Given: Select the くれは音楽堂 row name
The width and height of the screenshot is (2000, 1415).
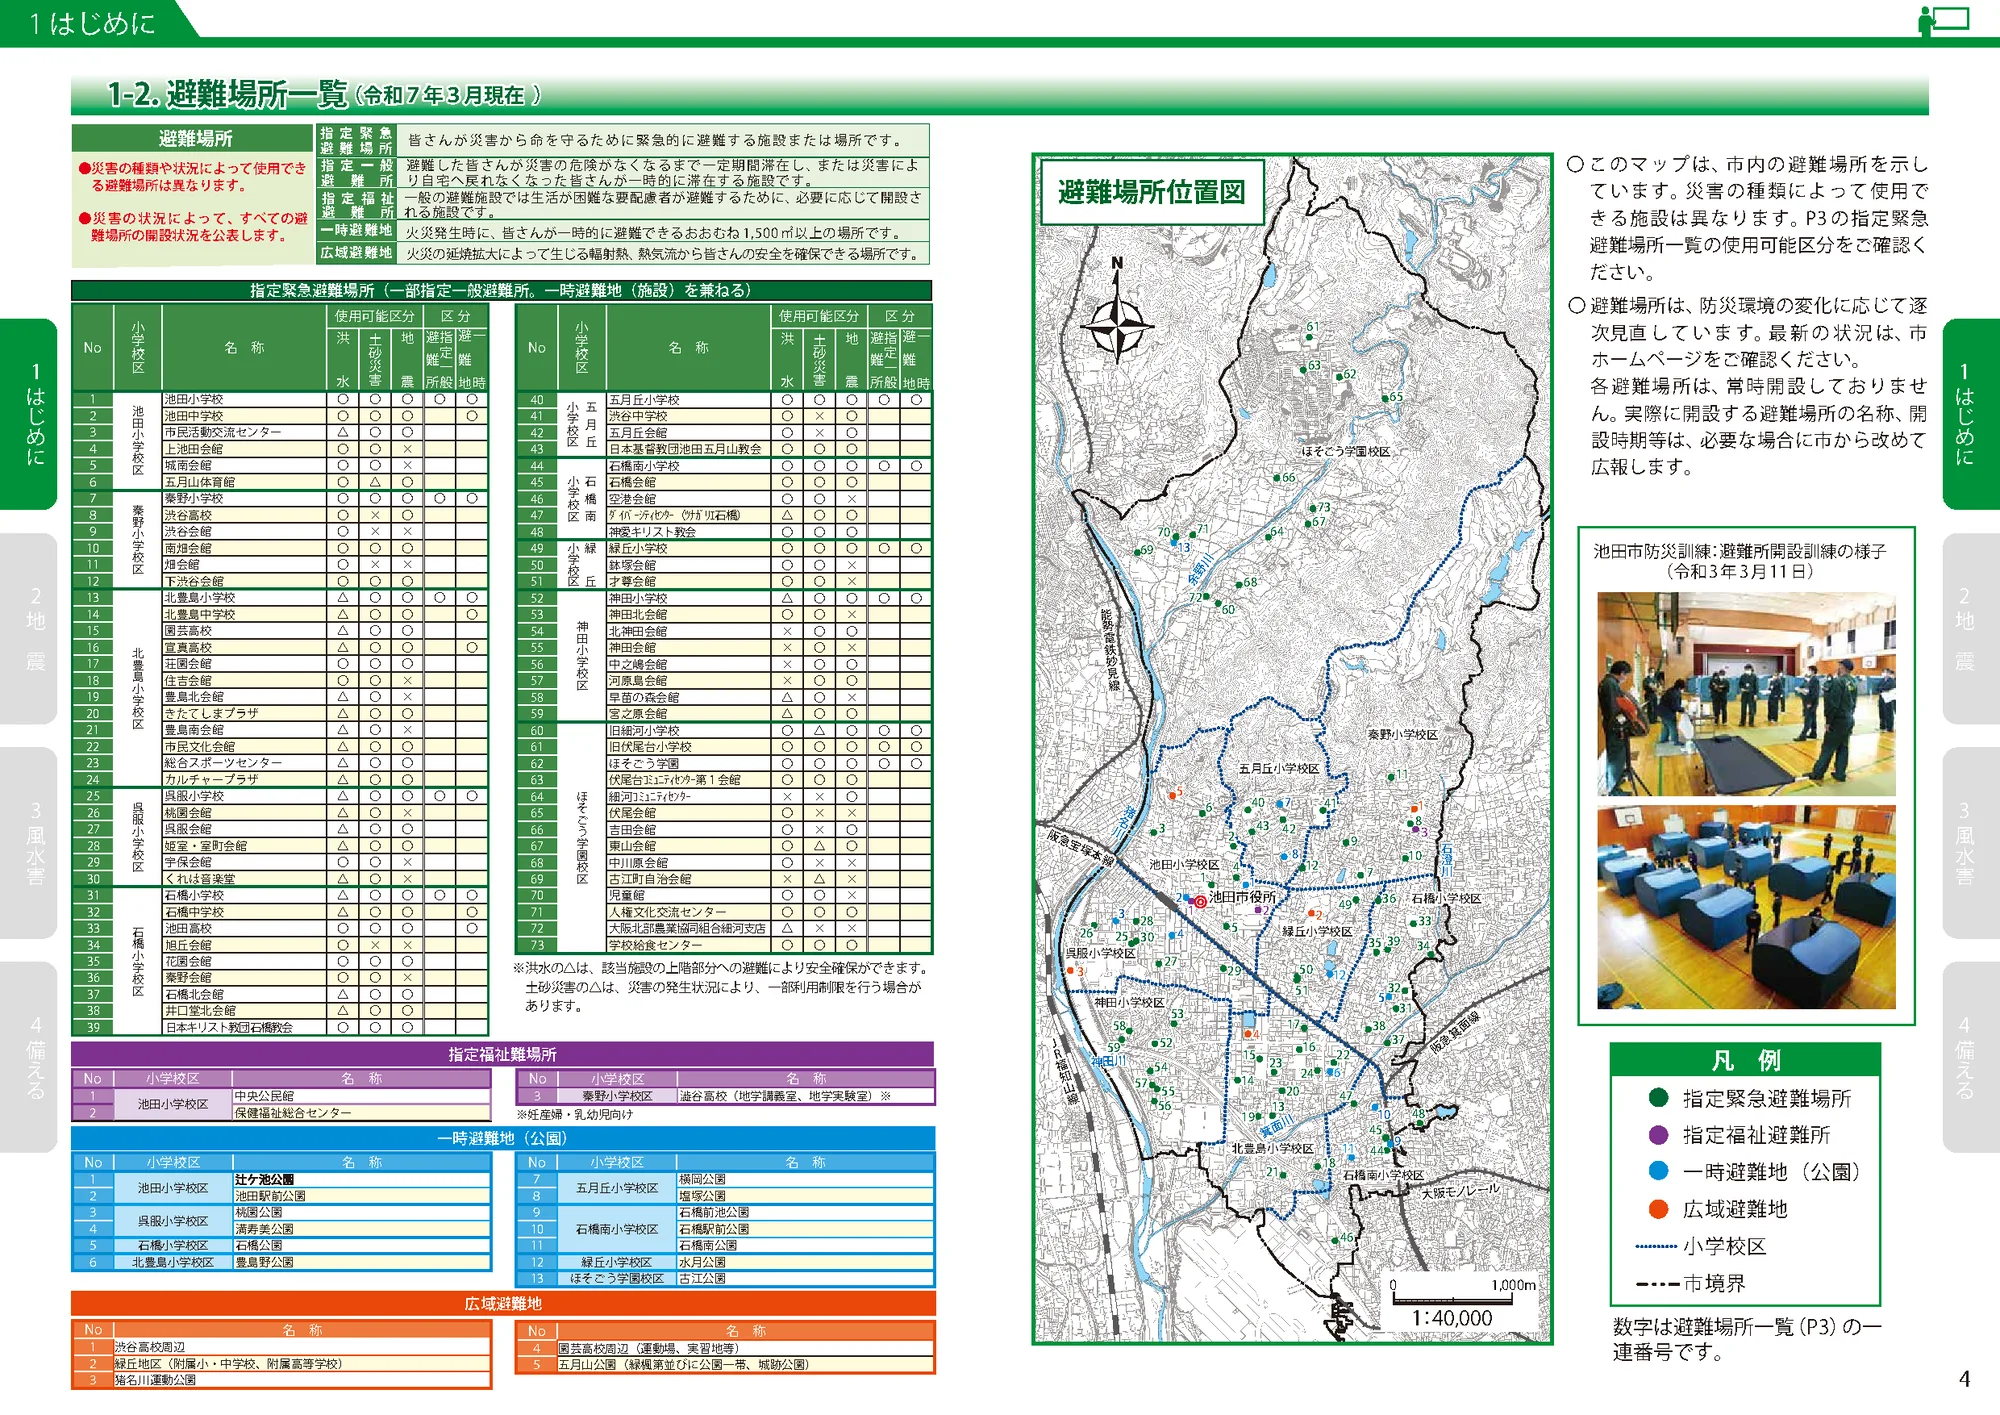Looking at the screenshot, I should pyautogui.click(x=200, y=878).
